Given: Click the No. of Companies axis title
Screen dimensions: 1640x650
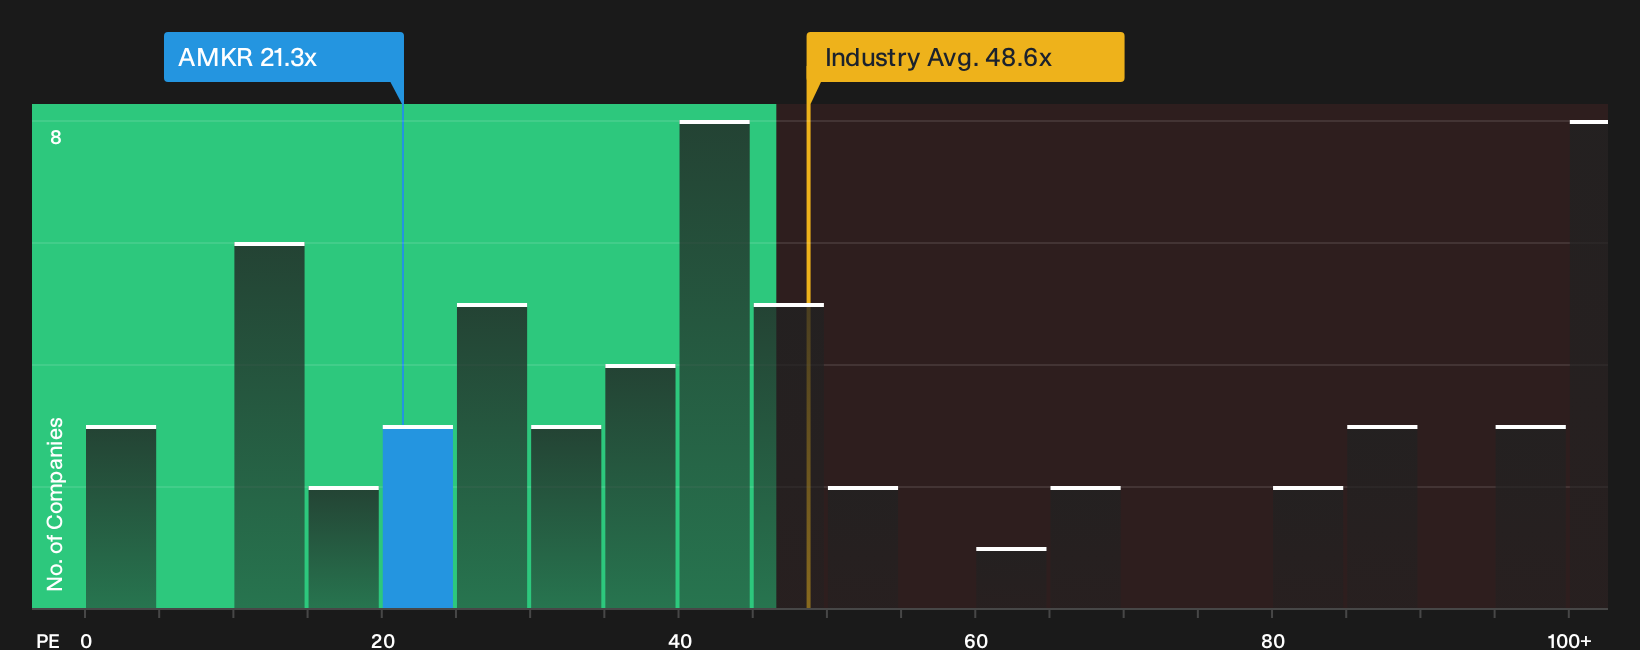Looking at the screenshot, I should click(55, 504).
